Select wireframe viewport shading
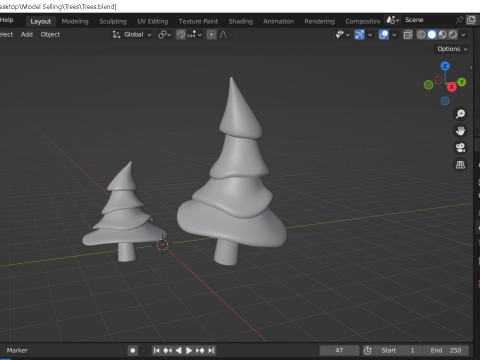 421,35
